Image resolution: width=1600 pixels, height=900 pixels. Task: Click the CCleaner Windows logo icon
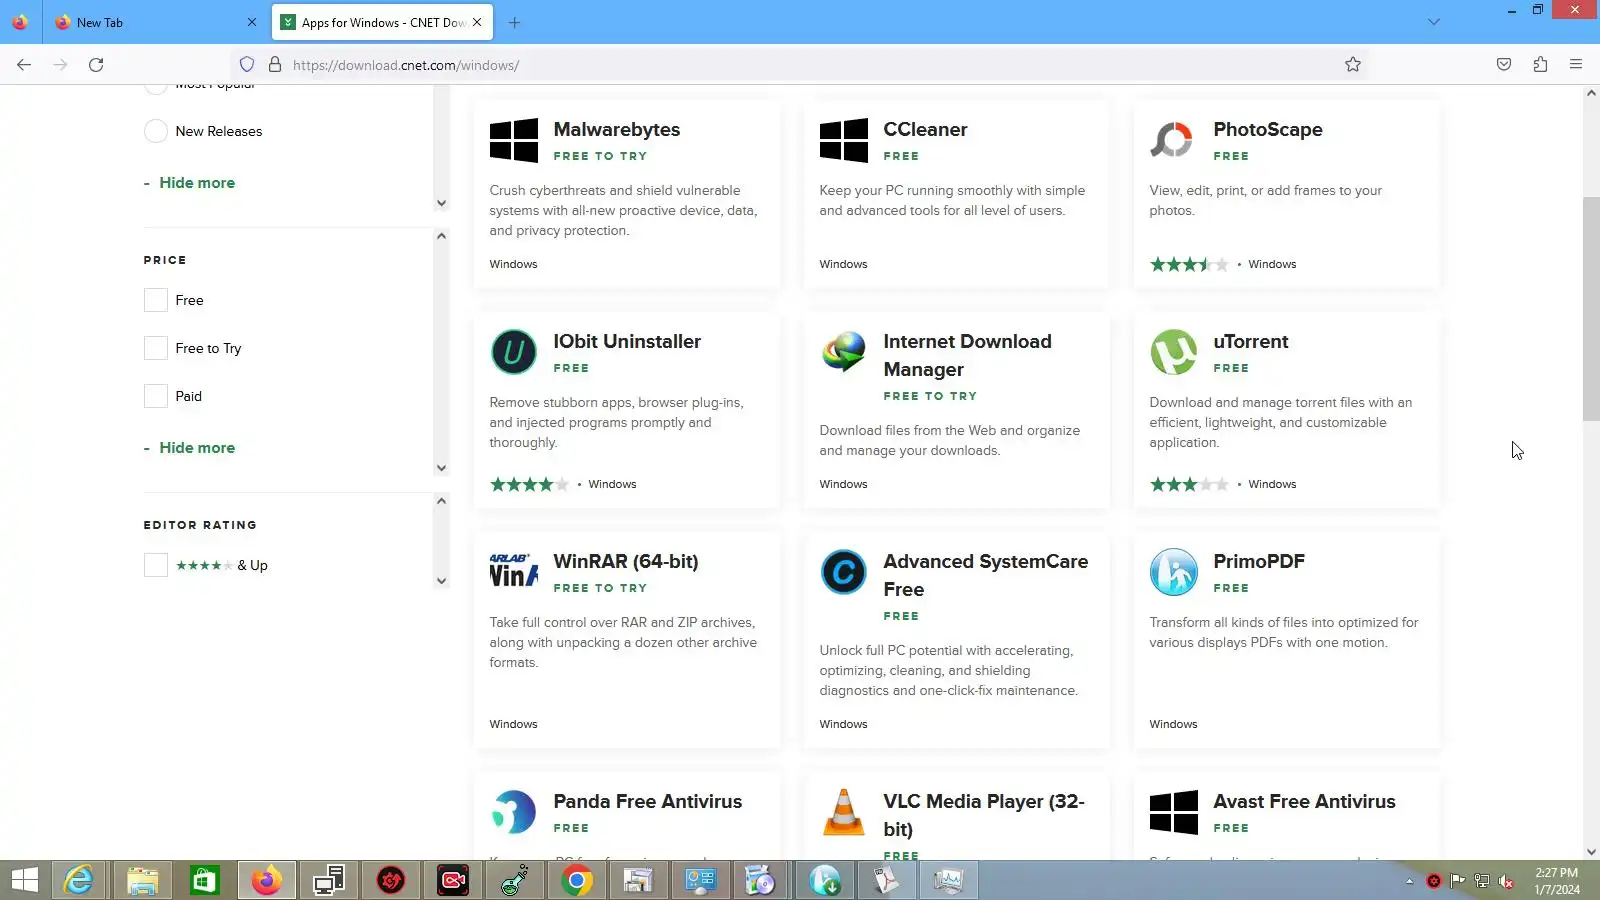[x=844, y=140]
